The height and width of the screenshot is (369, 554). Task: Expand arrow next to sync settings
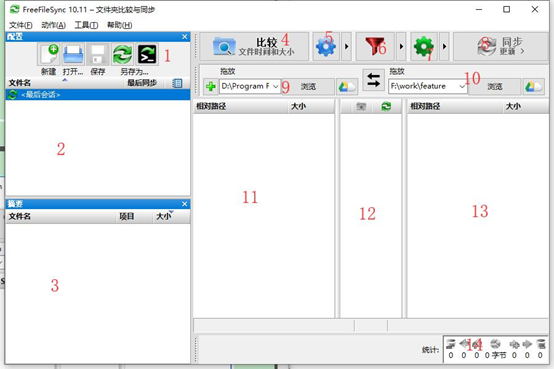pos(444,47)
